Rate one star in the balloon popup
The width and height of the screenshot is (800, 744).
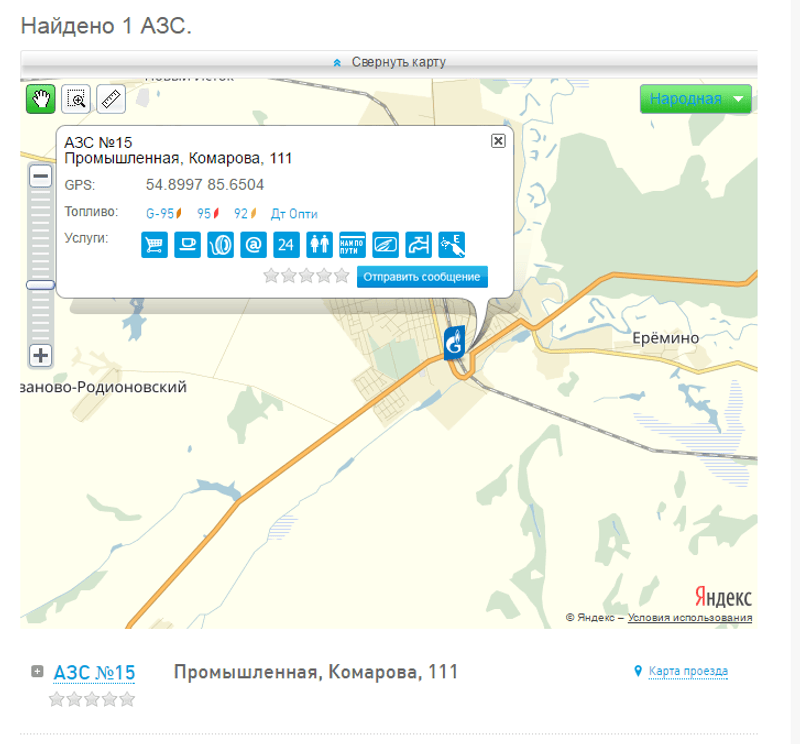coord(271,276)
